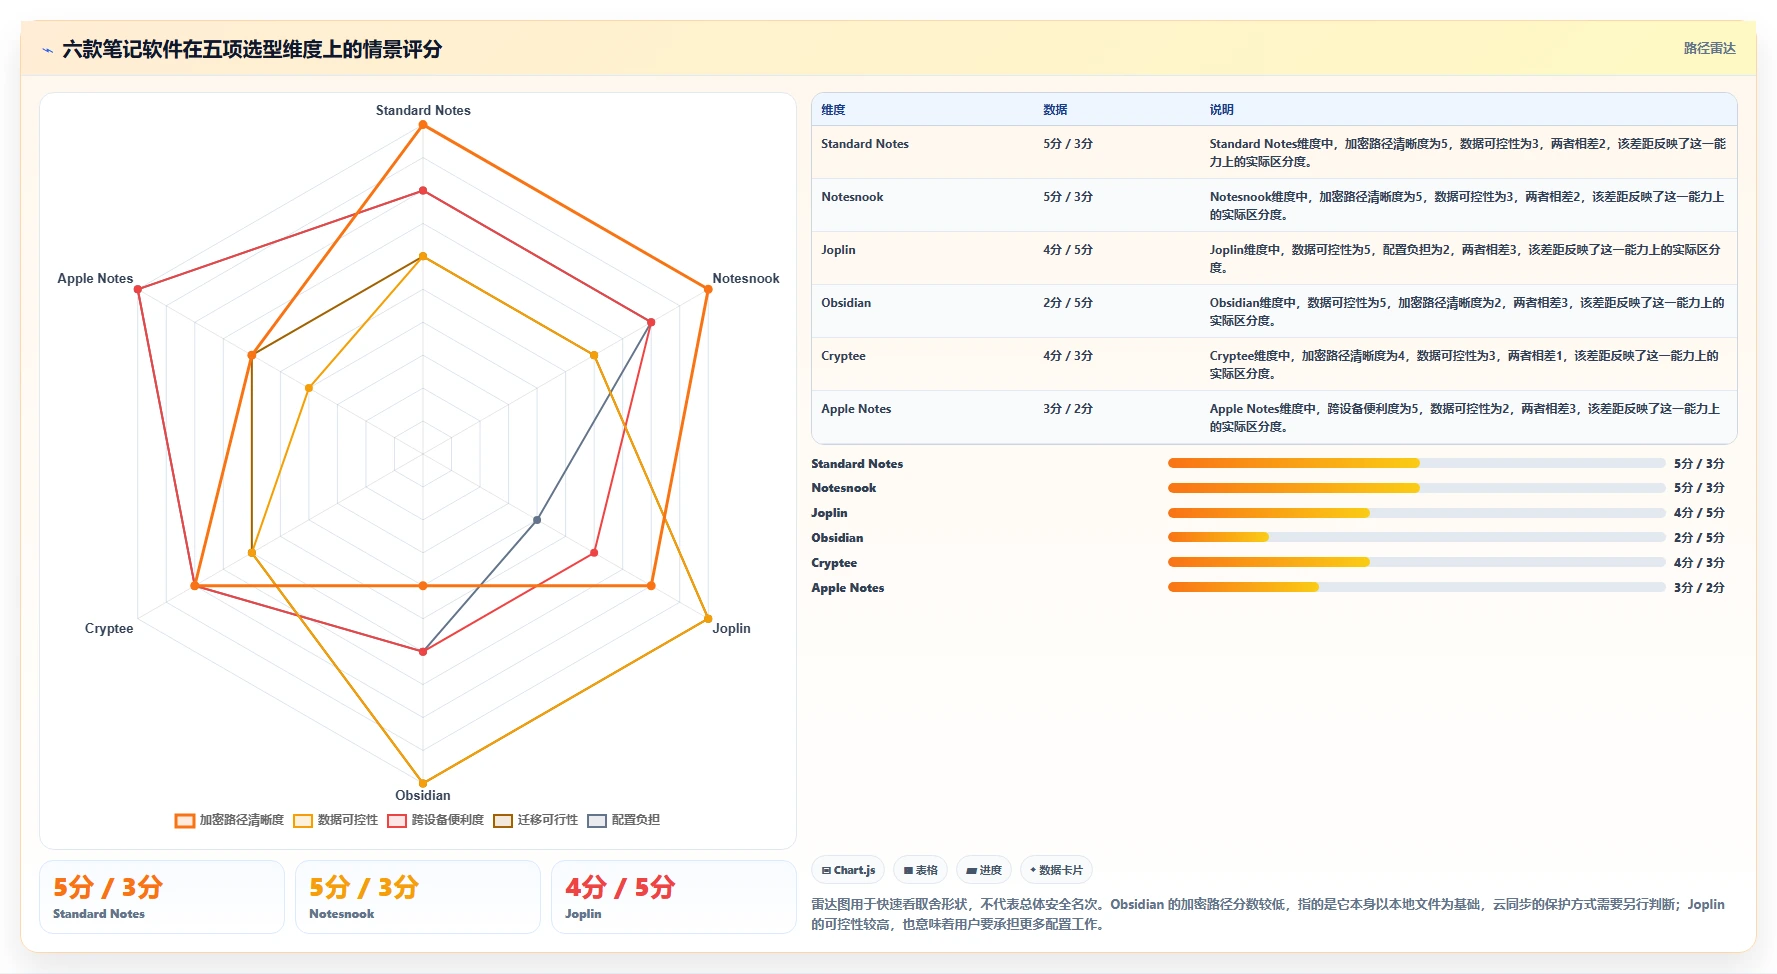Click the 4分 / 3分 value beside Cryptee progress bar
This screenshot has height=974, width=1777.
pos(1699,562)
